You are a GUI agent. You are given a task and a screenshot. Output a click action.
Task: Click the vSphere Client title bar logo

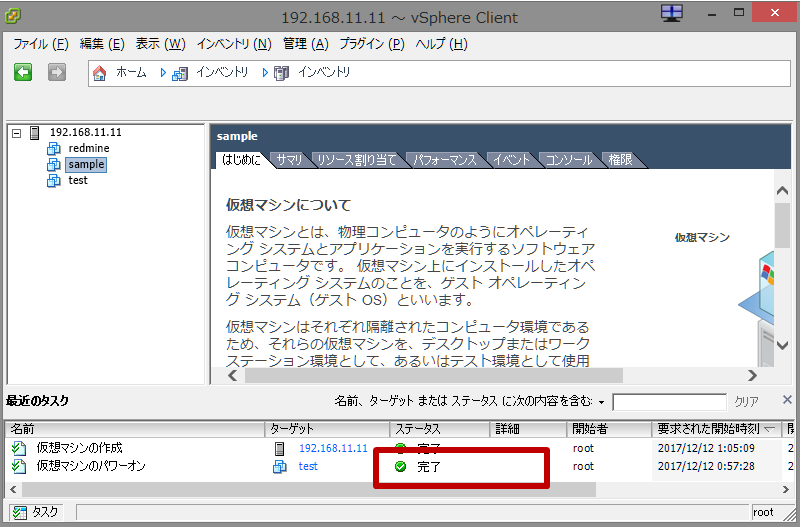pyautogui.click(x=13, y=16)
